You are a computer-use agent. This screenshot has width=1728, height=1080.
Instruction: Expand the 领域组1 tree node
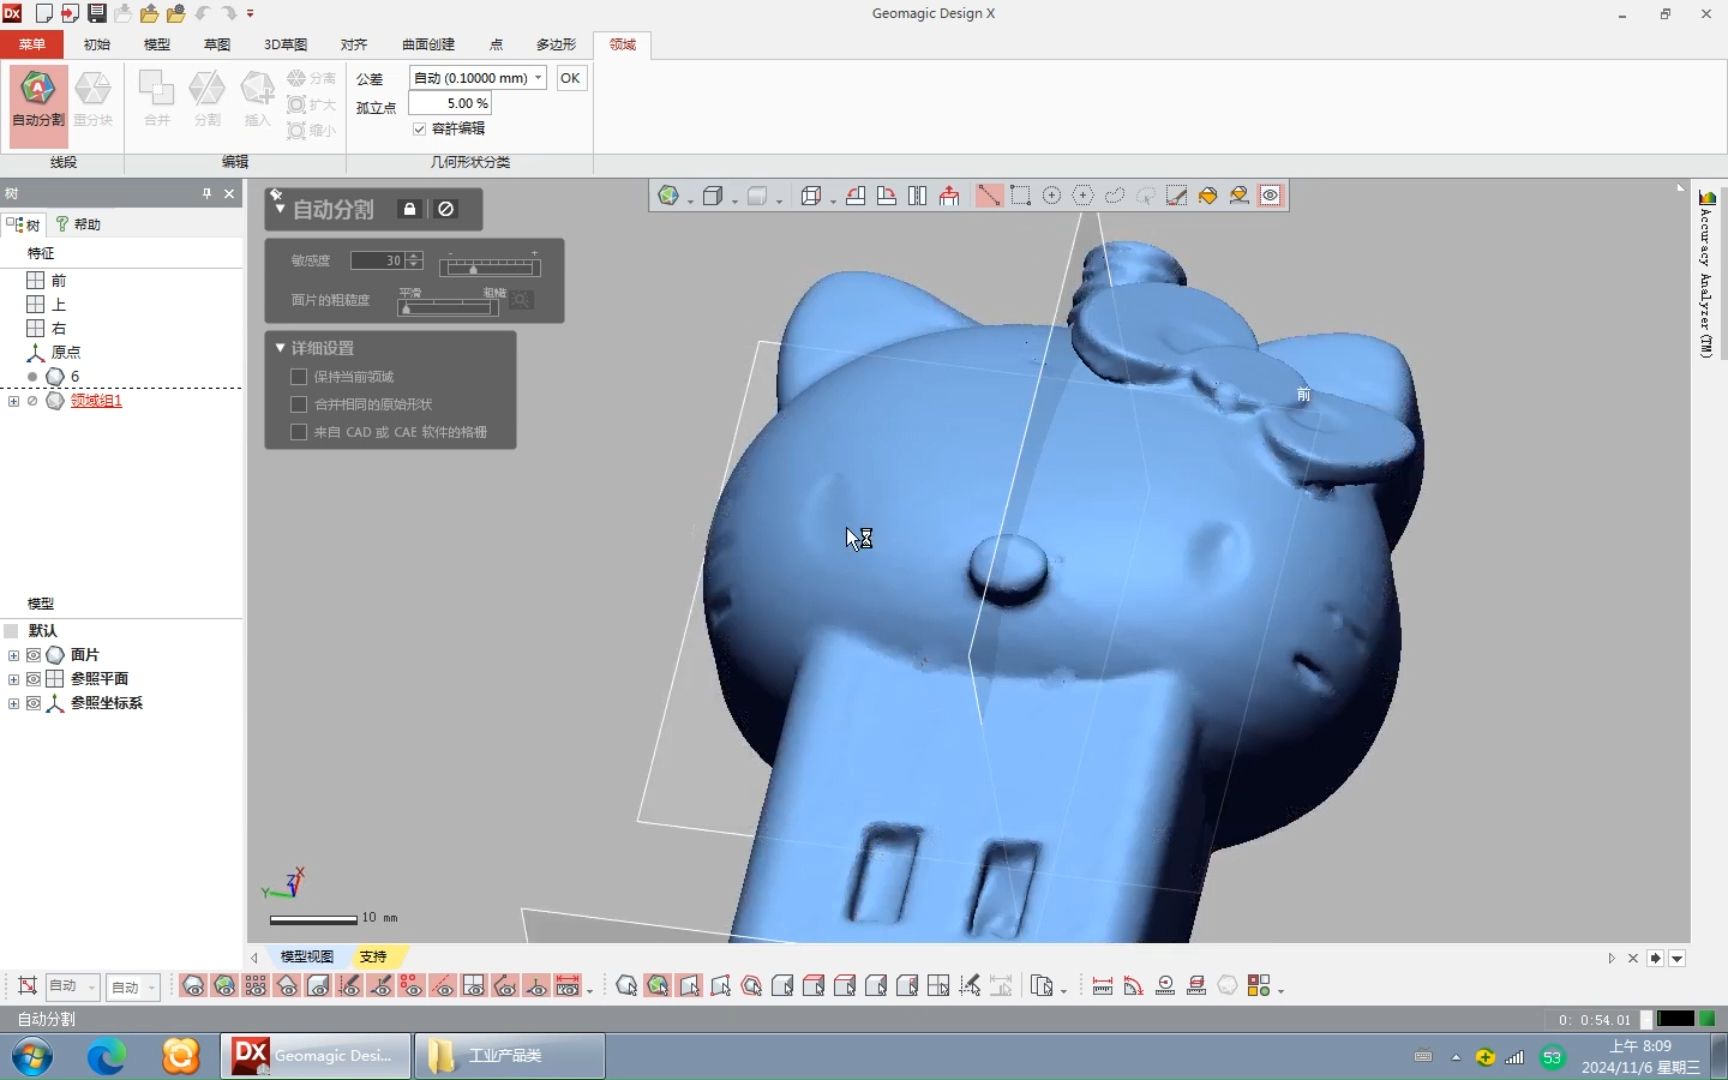point(14,401)
